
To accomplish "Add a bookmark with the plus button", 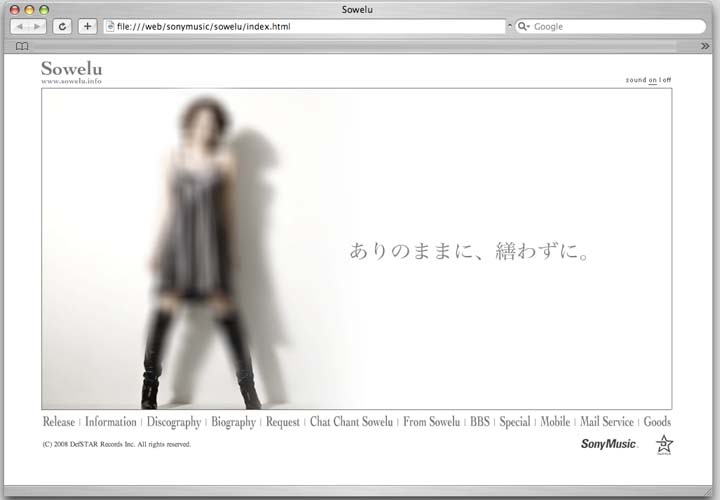I will pos(88,26).
